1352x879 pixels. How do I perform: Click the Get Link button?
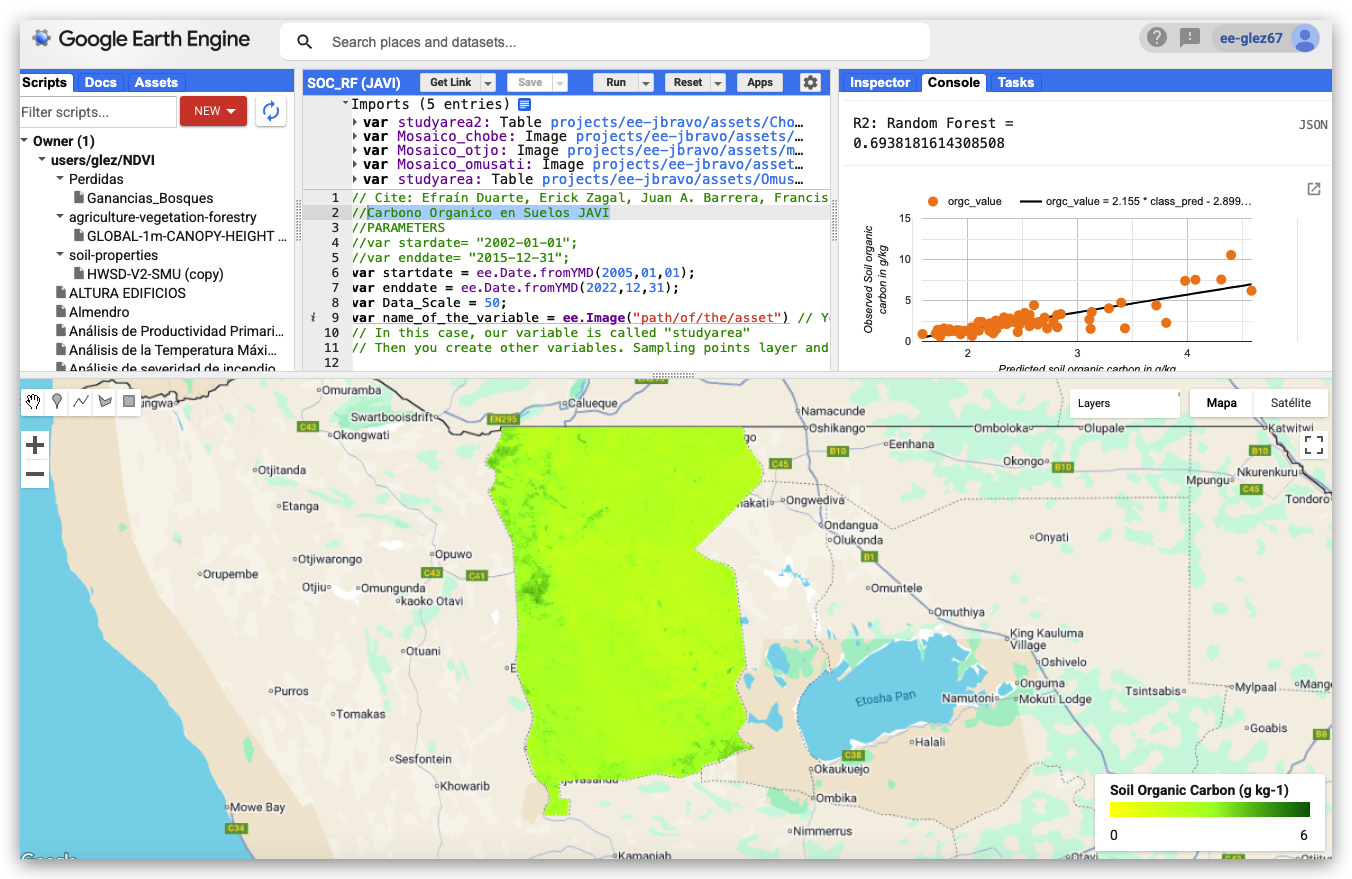(450, 83)
